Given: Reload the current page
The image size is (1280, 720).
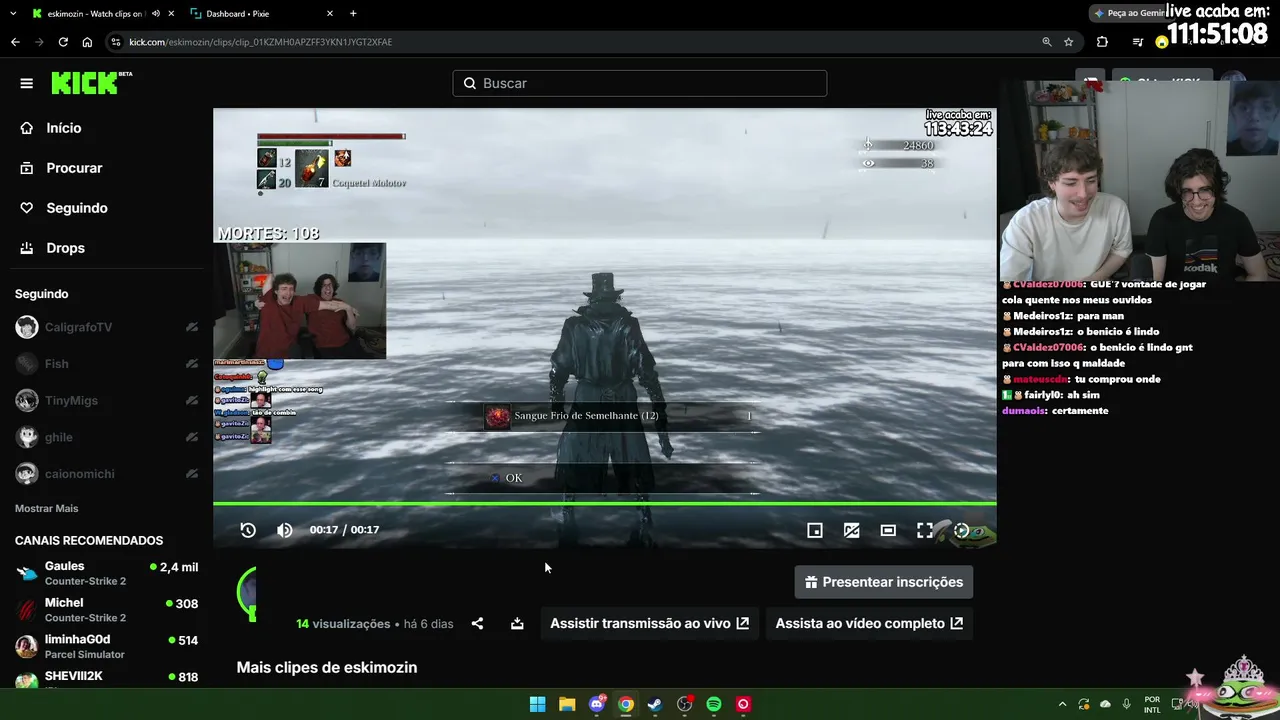Looking at the screenshot, I should click(x=63, y=42).
